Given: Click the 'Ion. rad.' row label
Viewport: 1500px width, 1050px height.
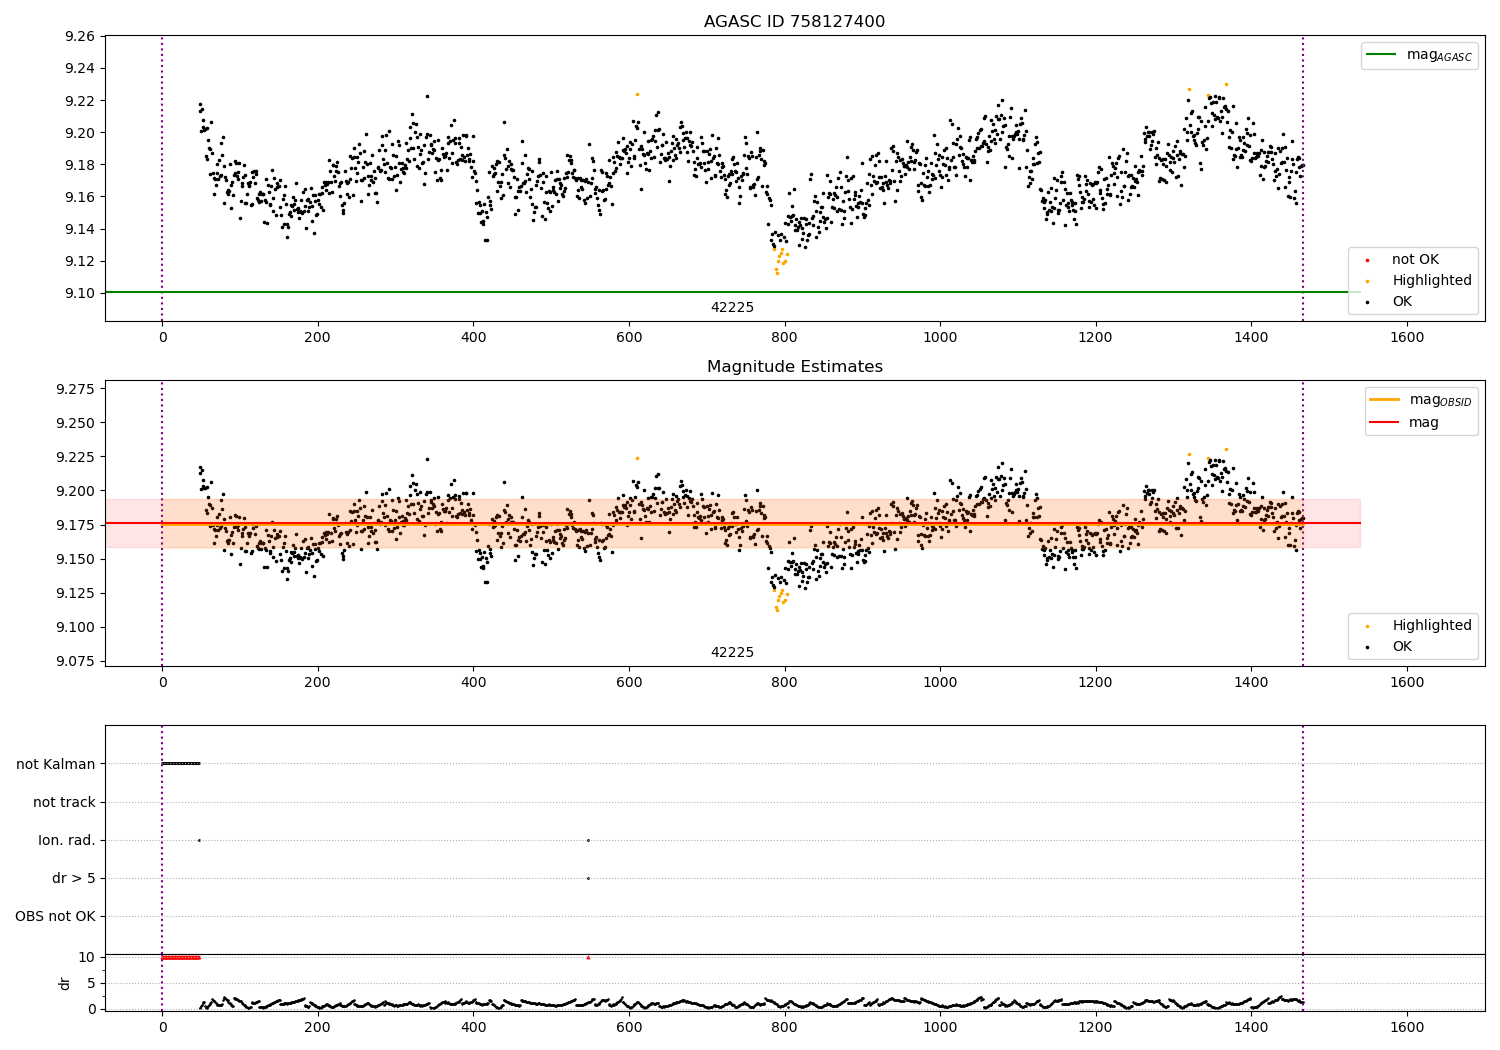Looking at the screenshot, I should pos(67,840).
